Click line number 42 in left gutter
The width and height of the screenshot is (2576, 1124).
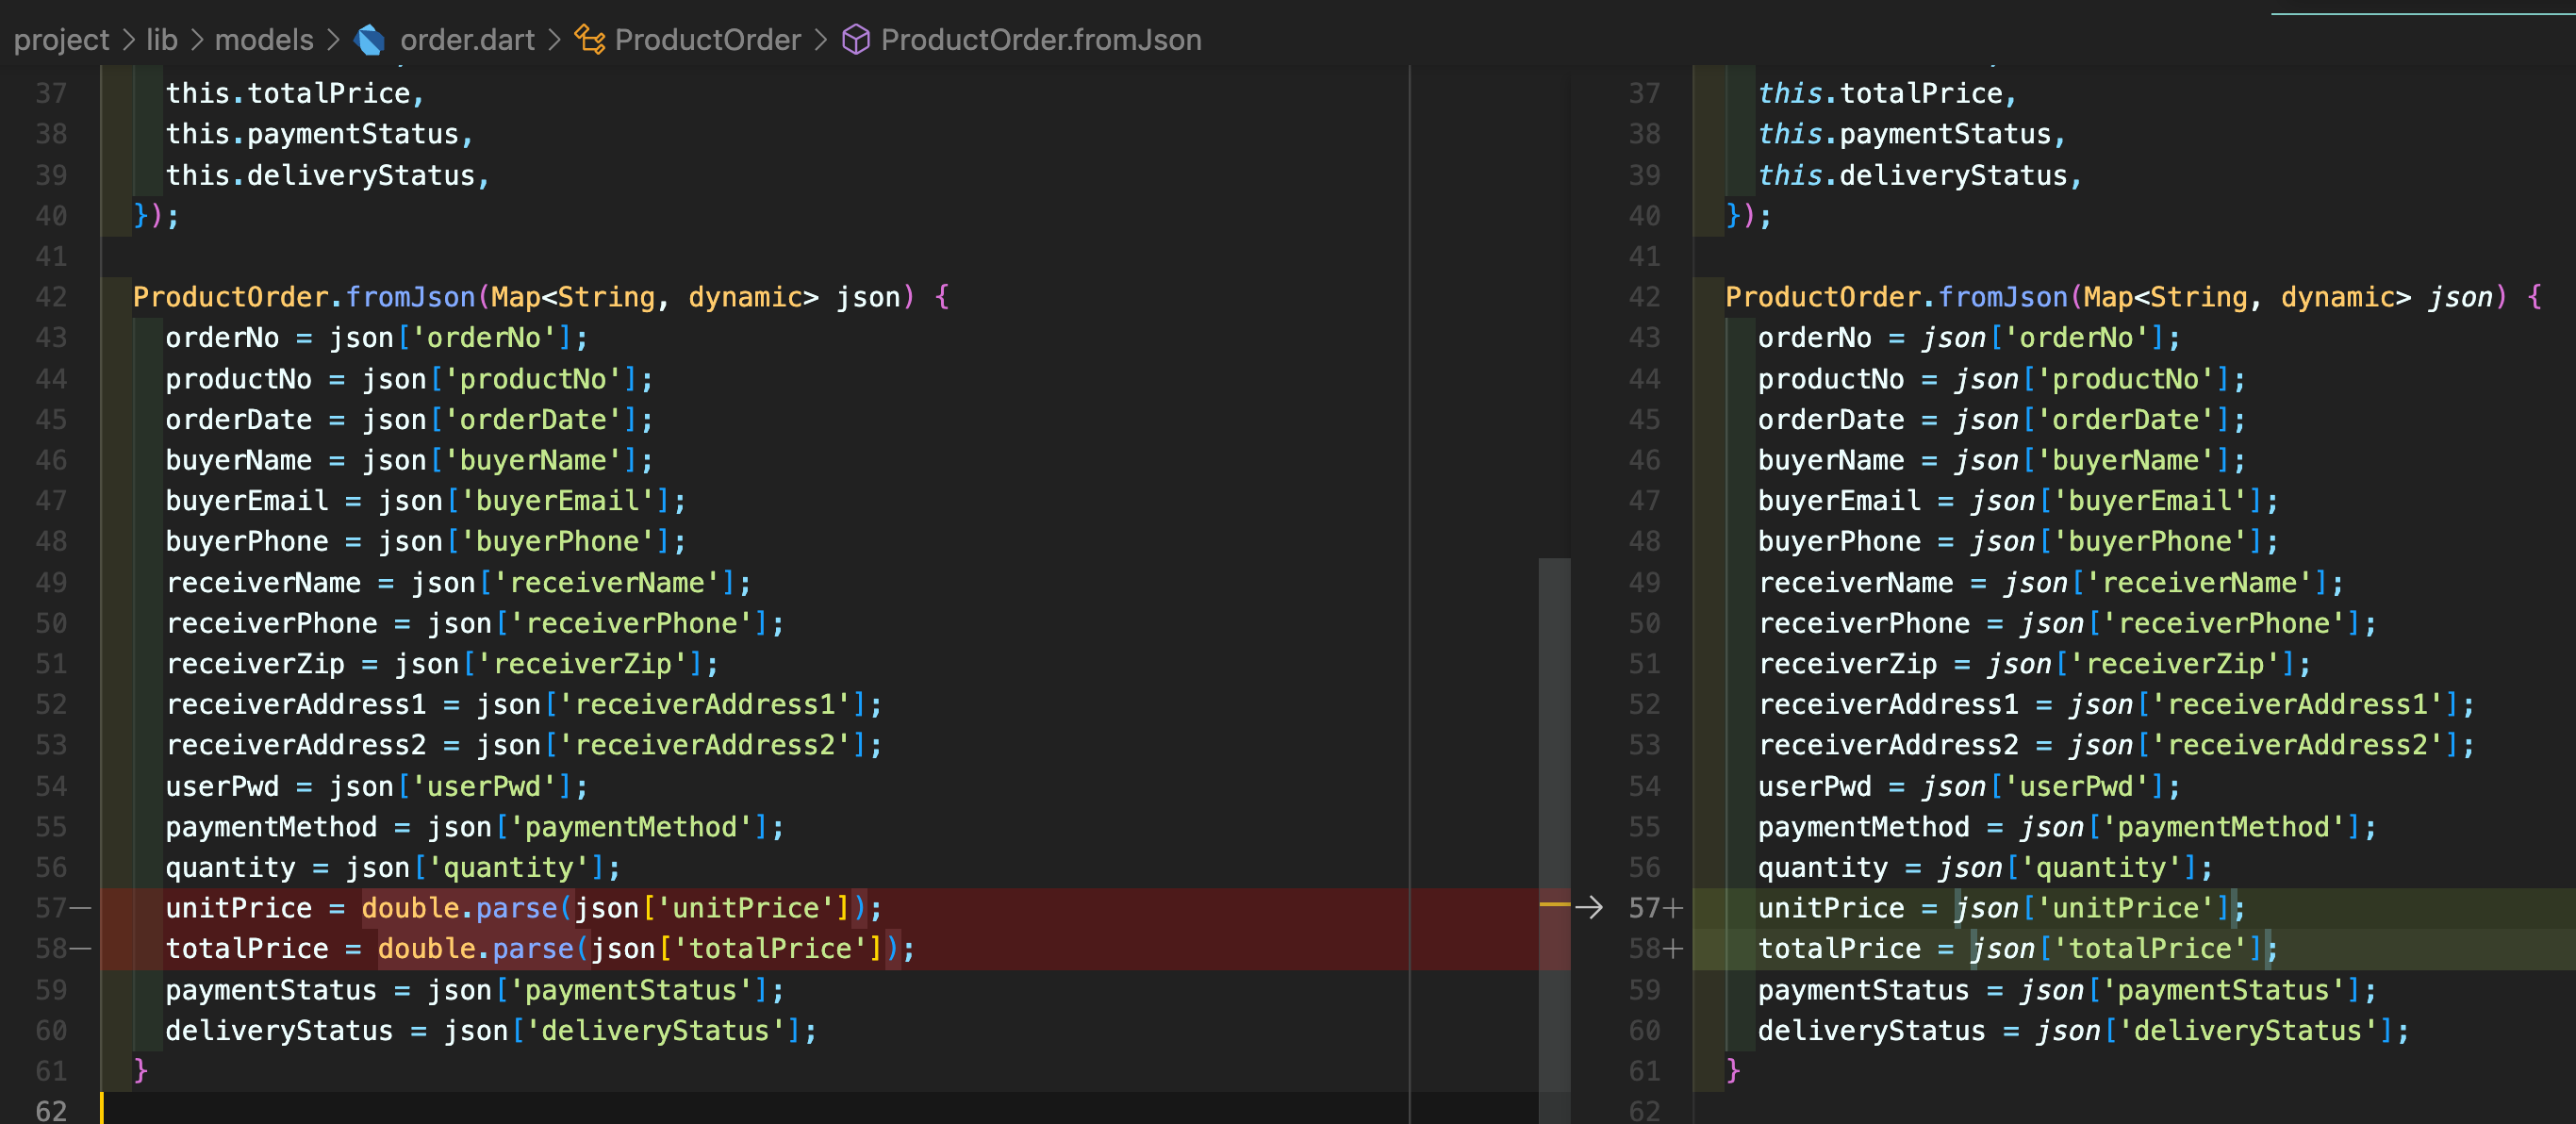point(51,297)
